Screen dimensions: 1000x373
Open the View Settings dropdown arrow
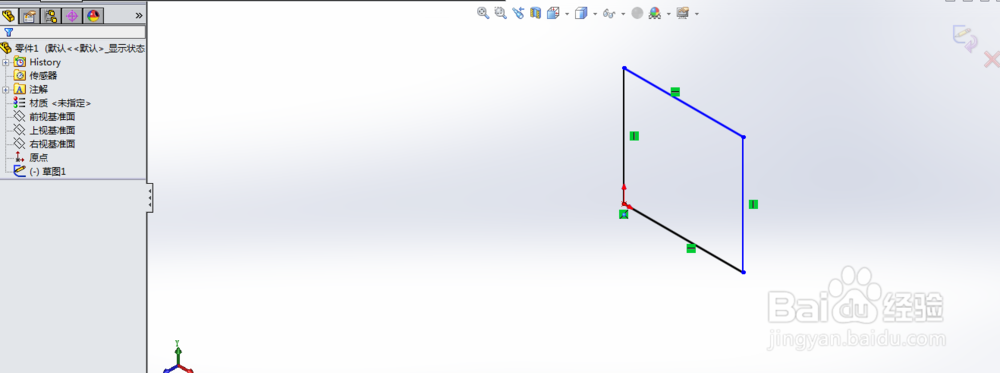coord(697,13)
